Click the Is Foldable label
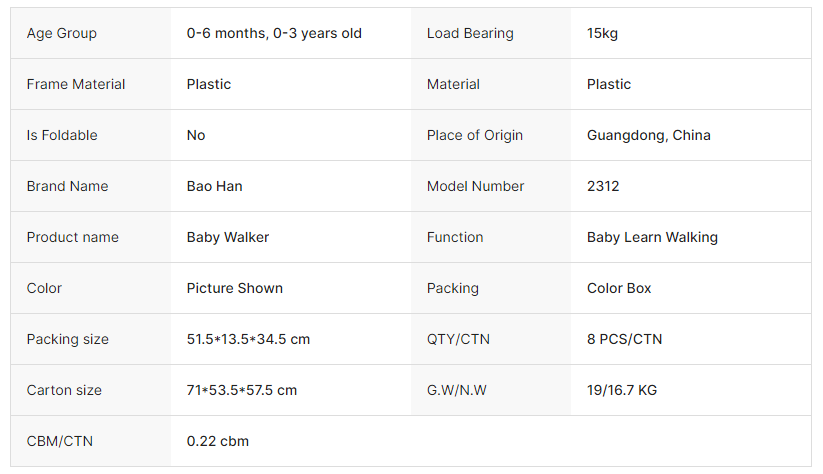The image size is (823, 474). [x=62, y=135]
